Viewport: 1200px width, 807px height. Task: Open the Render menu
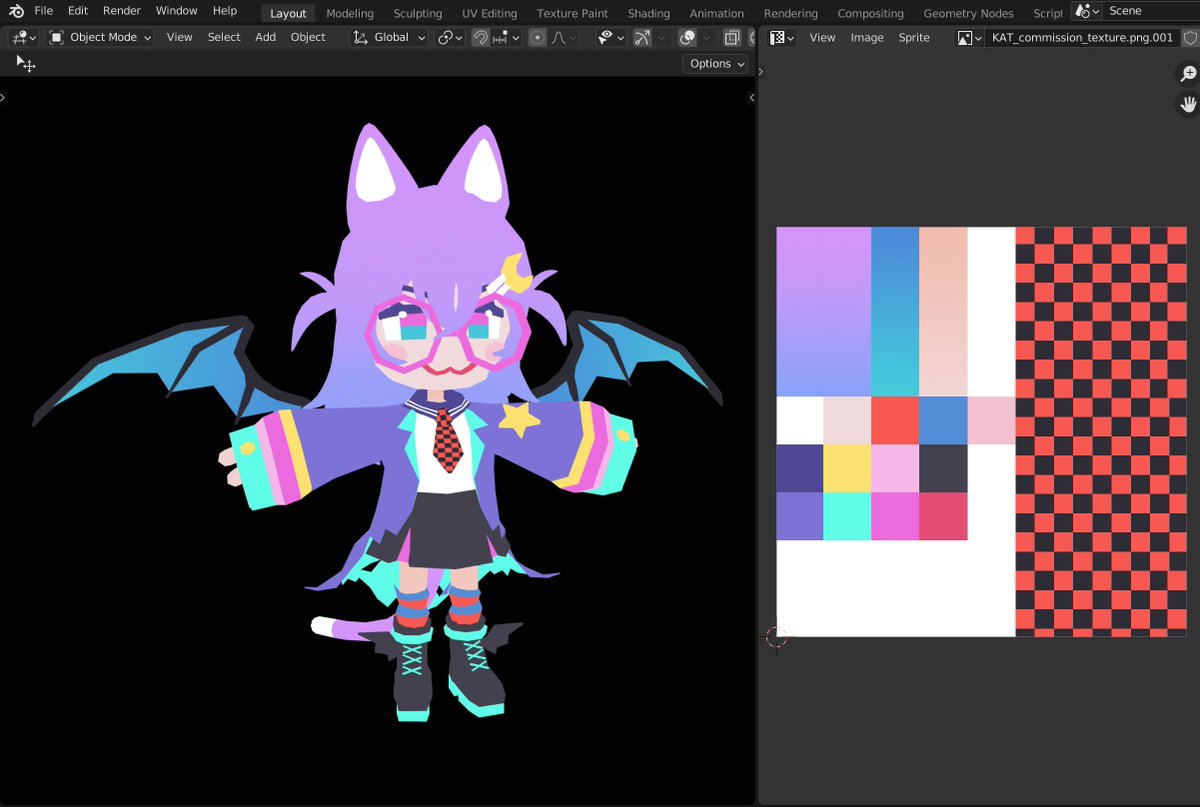122,11
